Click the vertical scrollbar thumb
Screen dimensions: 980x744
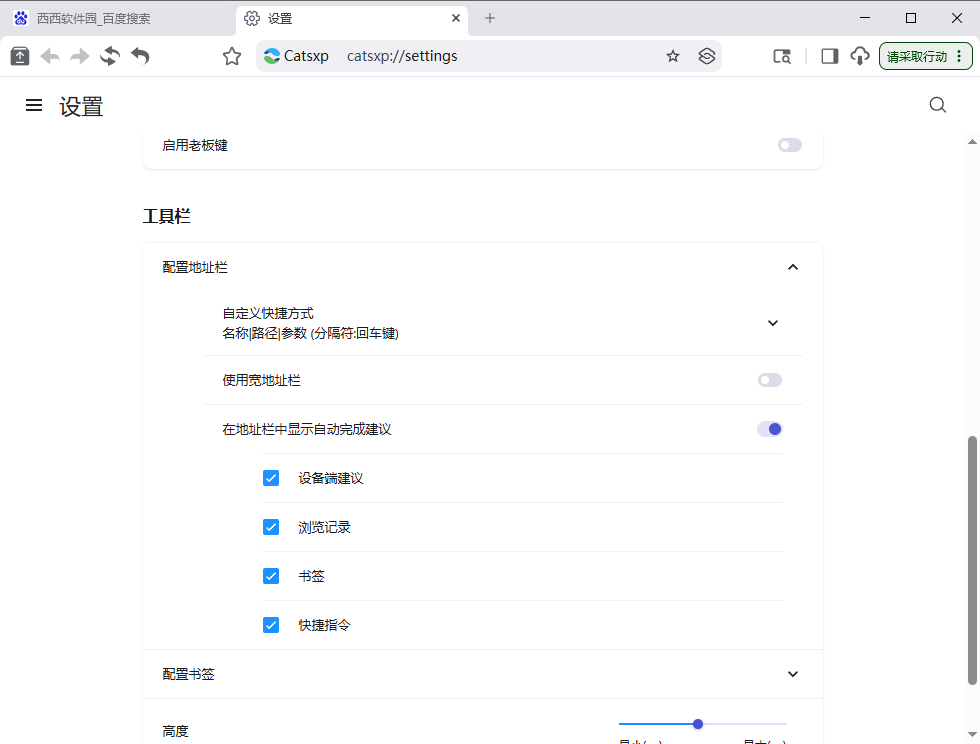[972, 560]
